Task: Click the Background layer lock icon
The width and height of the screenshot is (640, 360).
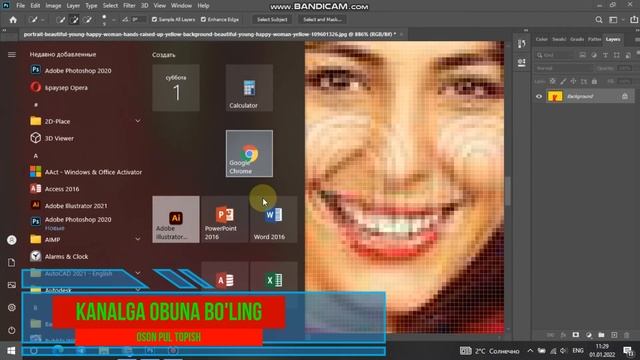Action: click(625, 96)
